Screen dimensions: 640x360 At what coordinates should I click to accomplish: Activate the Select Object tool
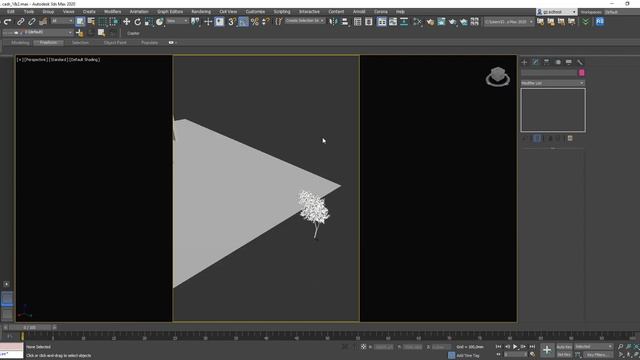[x=80, y=22]
